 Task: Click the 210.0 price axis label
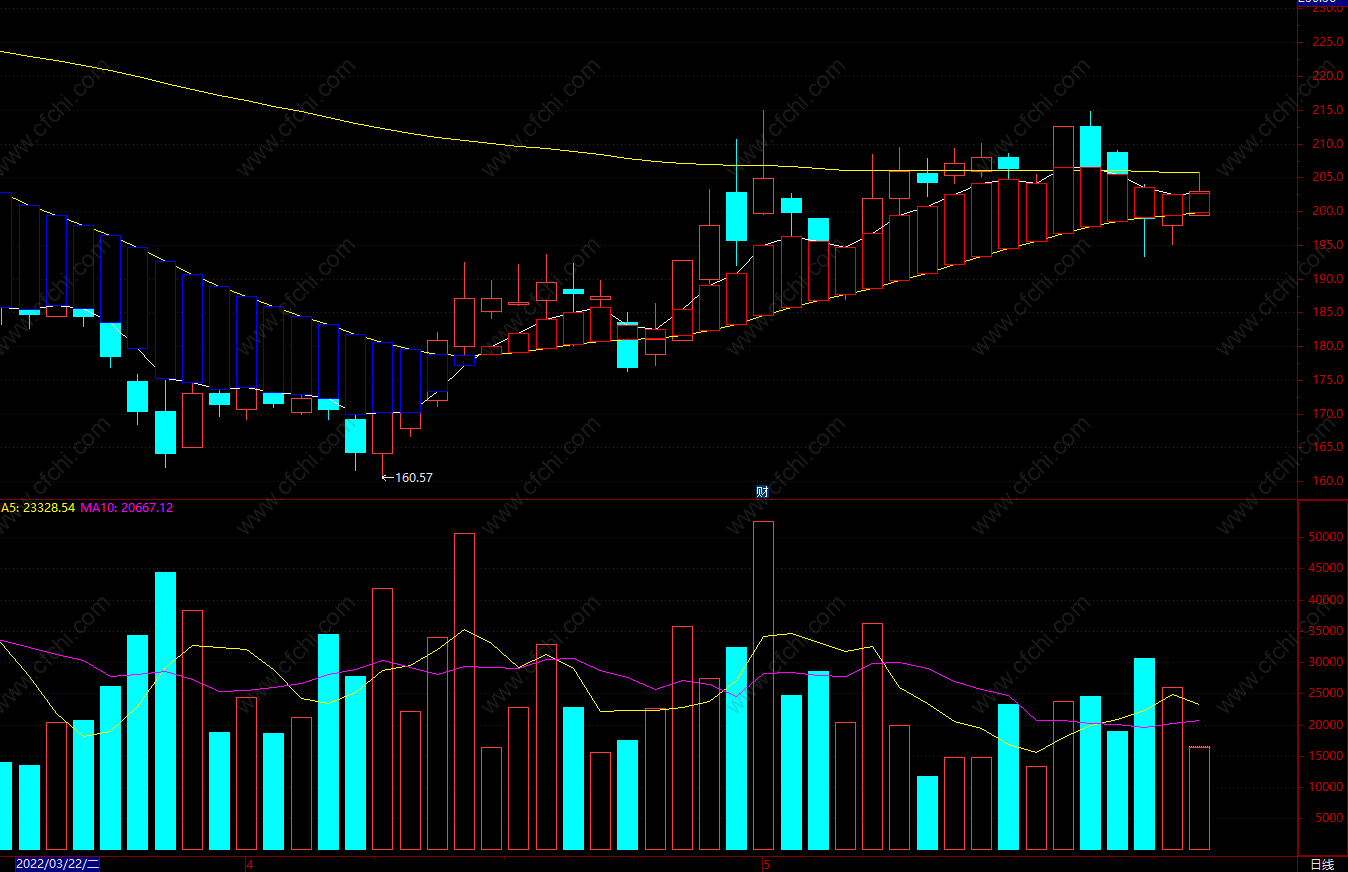pos(1325,144)
